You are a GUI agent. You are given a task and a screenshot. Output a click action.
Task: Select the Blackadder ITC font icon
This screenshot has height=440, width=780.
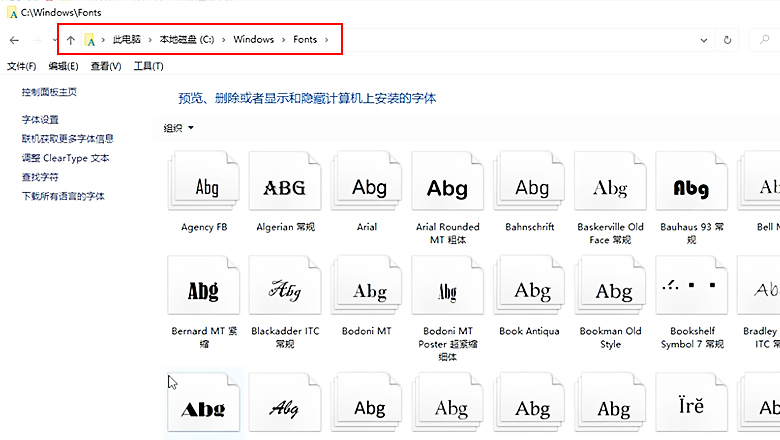[x=285, y=285]
